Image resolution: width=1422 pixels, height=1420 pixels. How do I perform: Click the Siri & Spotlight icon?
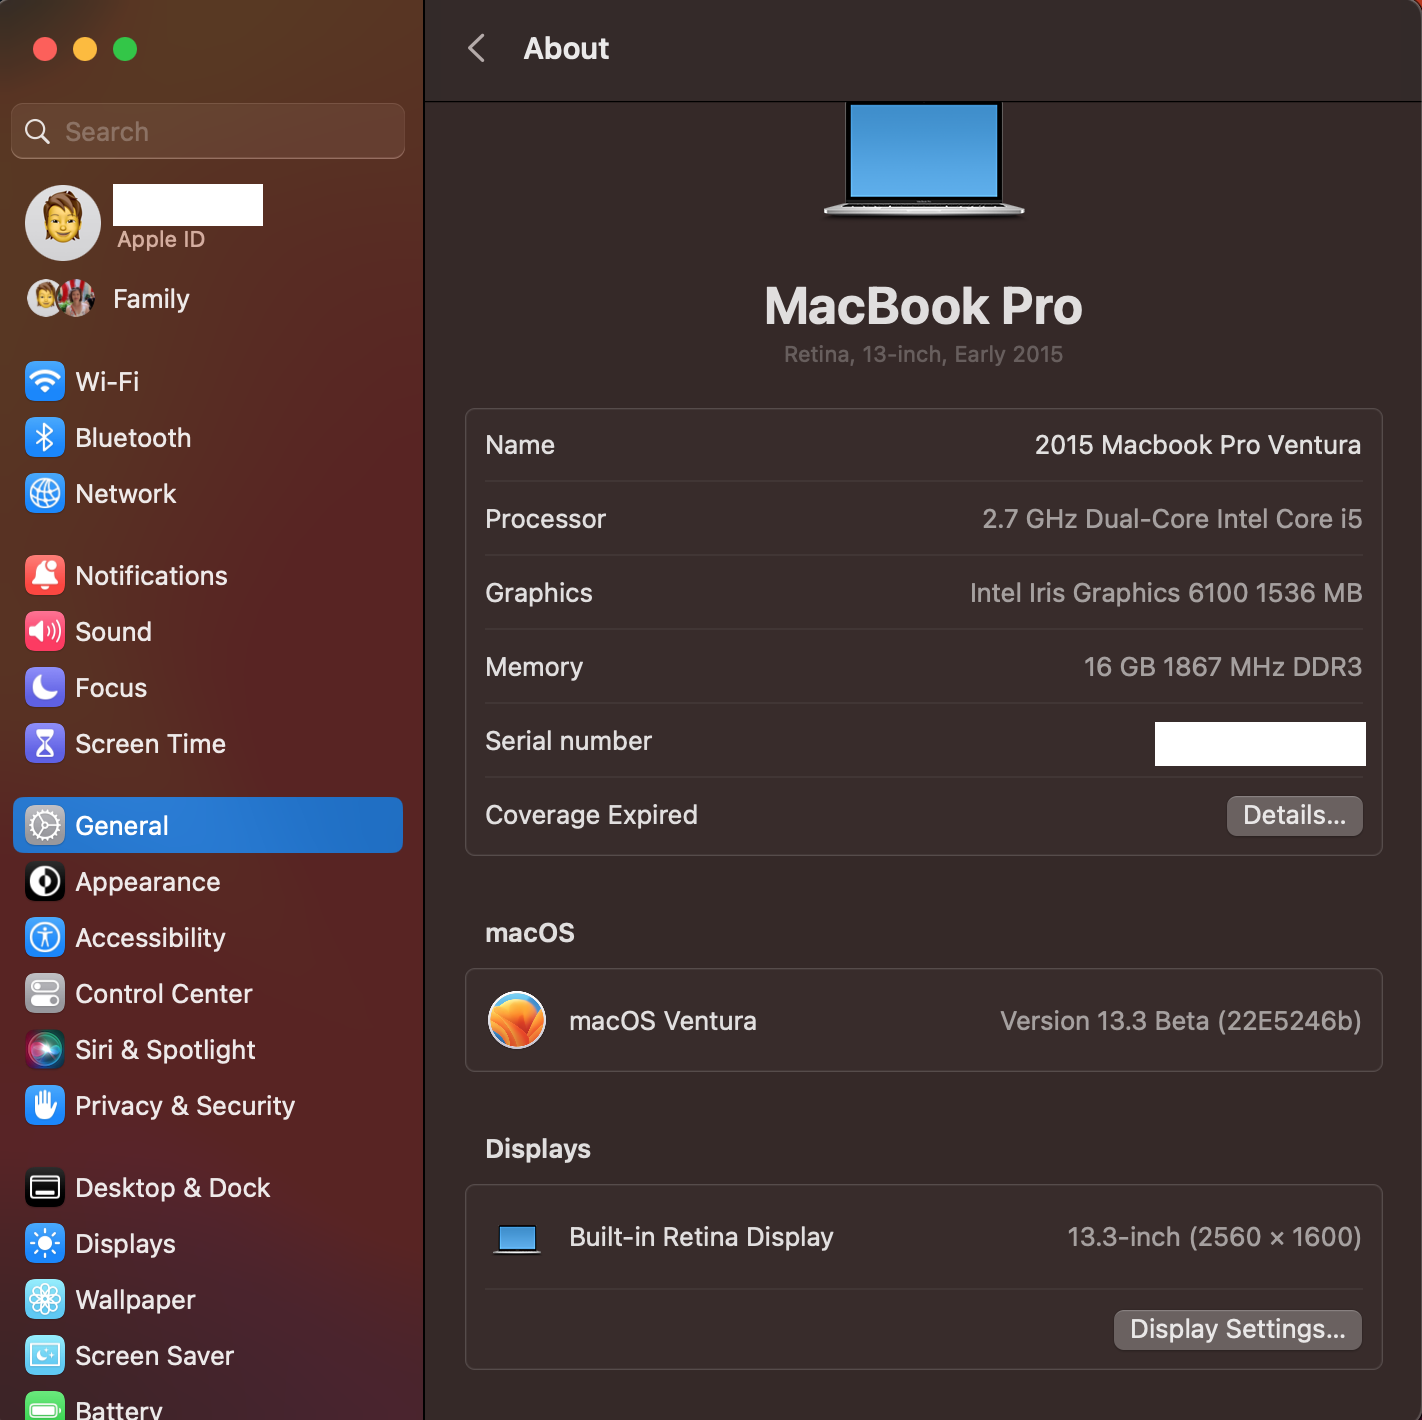pos(45,1050)
